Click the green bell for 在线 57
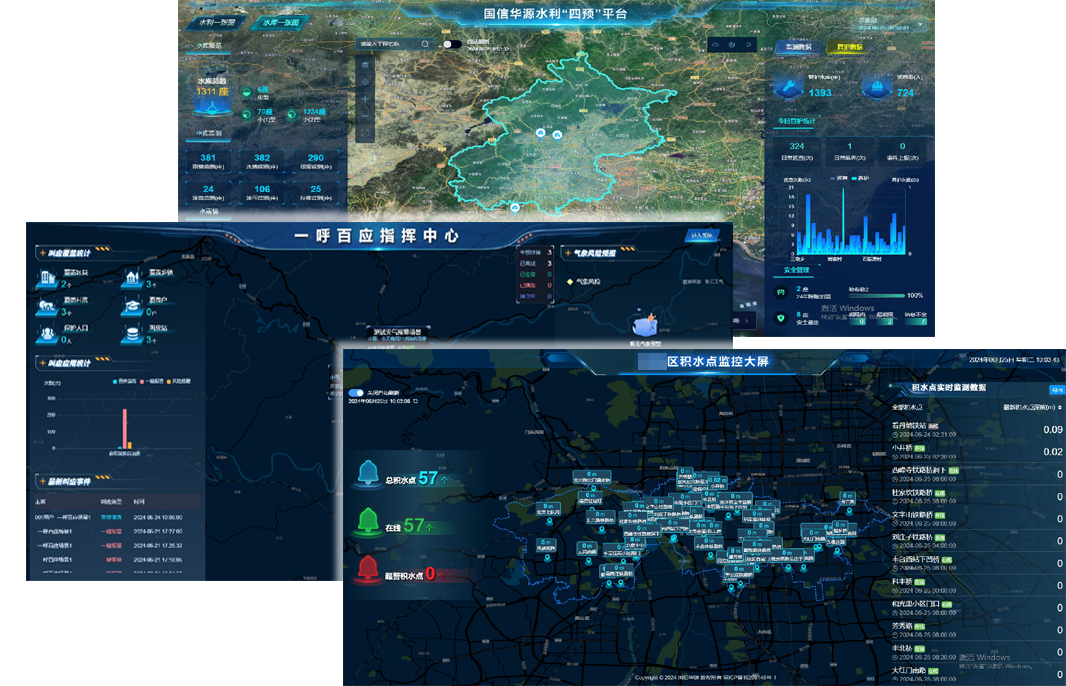The width and height of the screenshot is (1066, 686). (x=368, y=521)
